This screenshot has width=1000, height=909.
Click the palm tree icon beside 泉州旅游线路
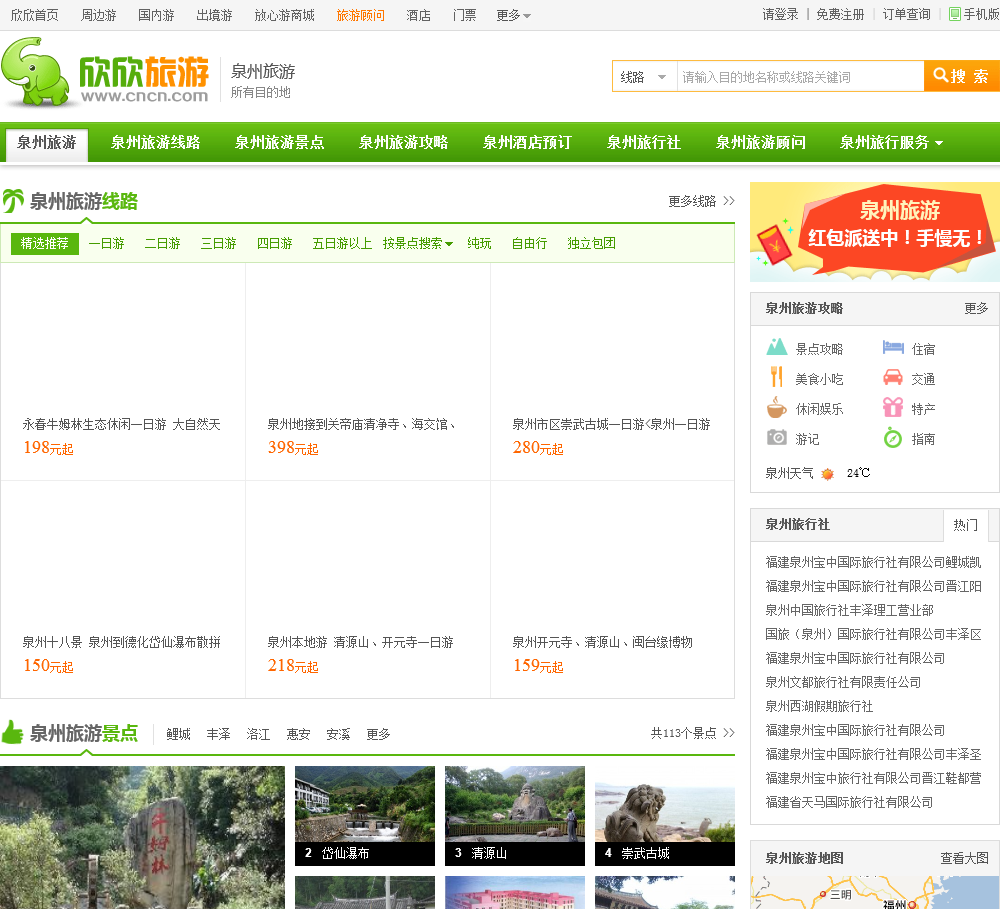tap(13, 201)
